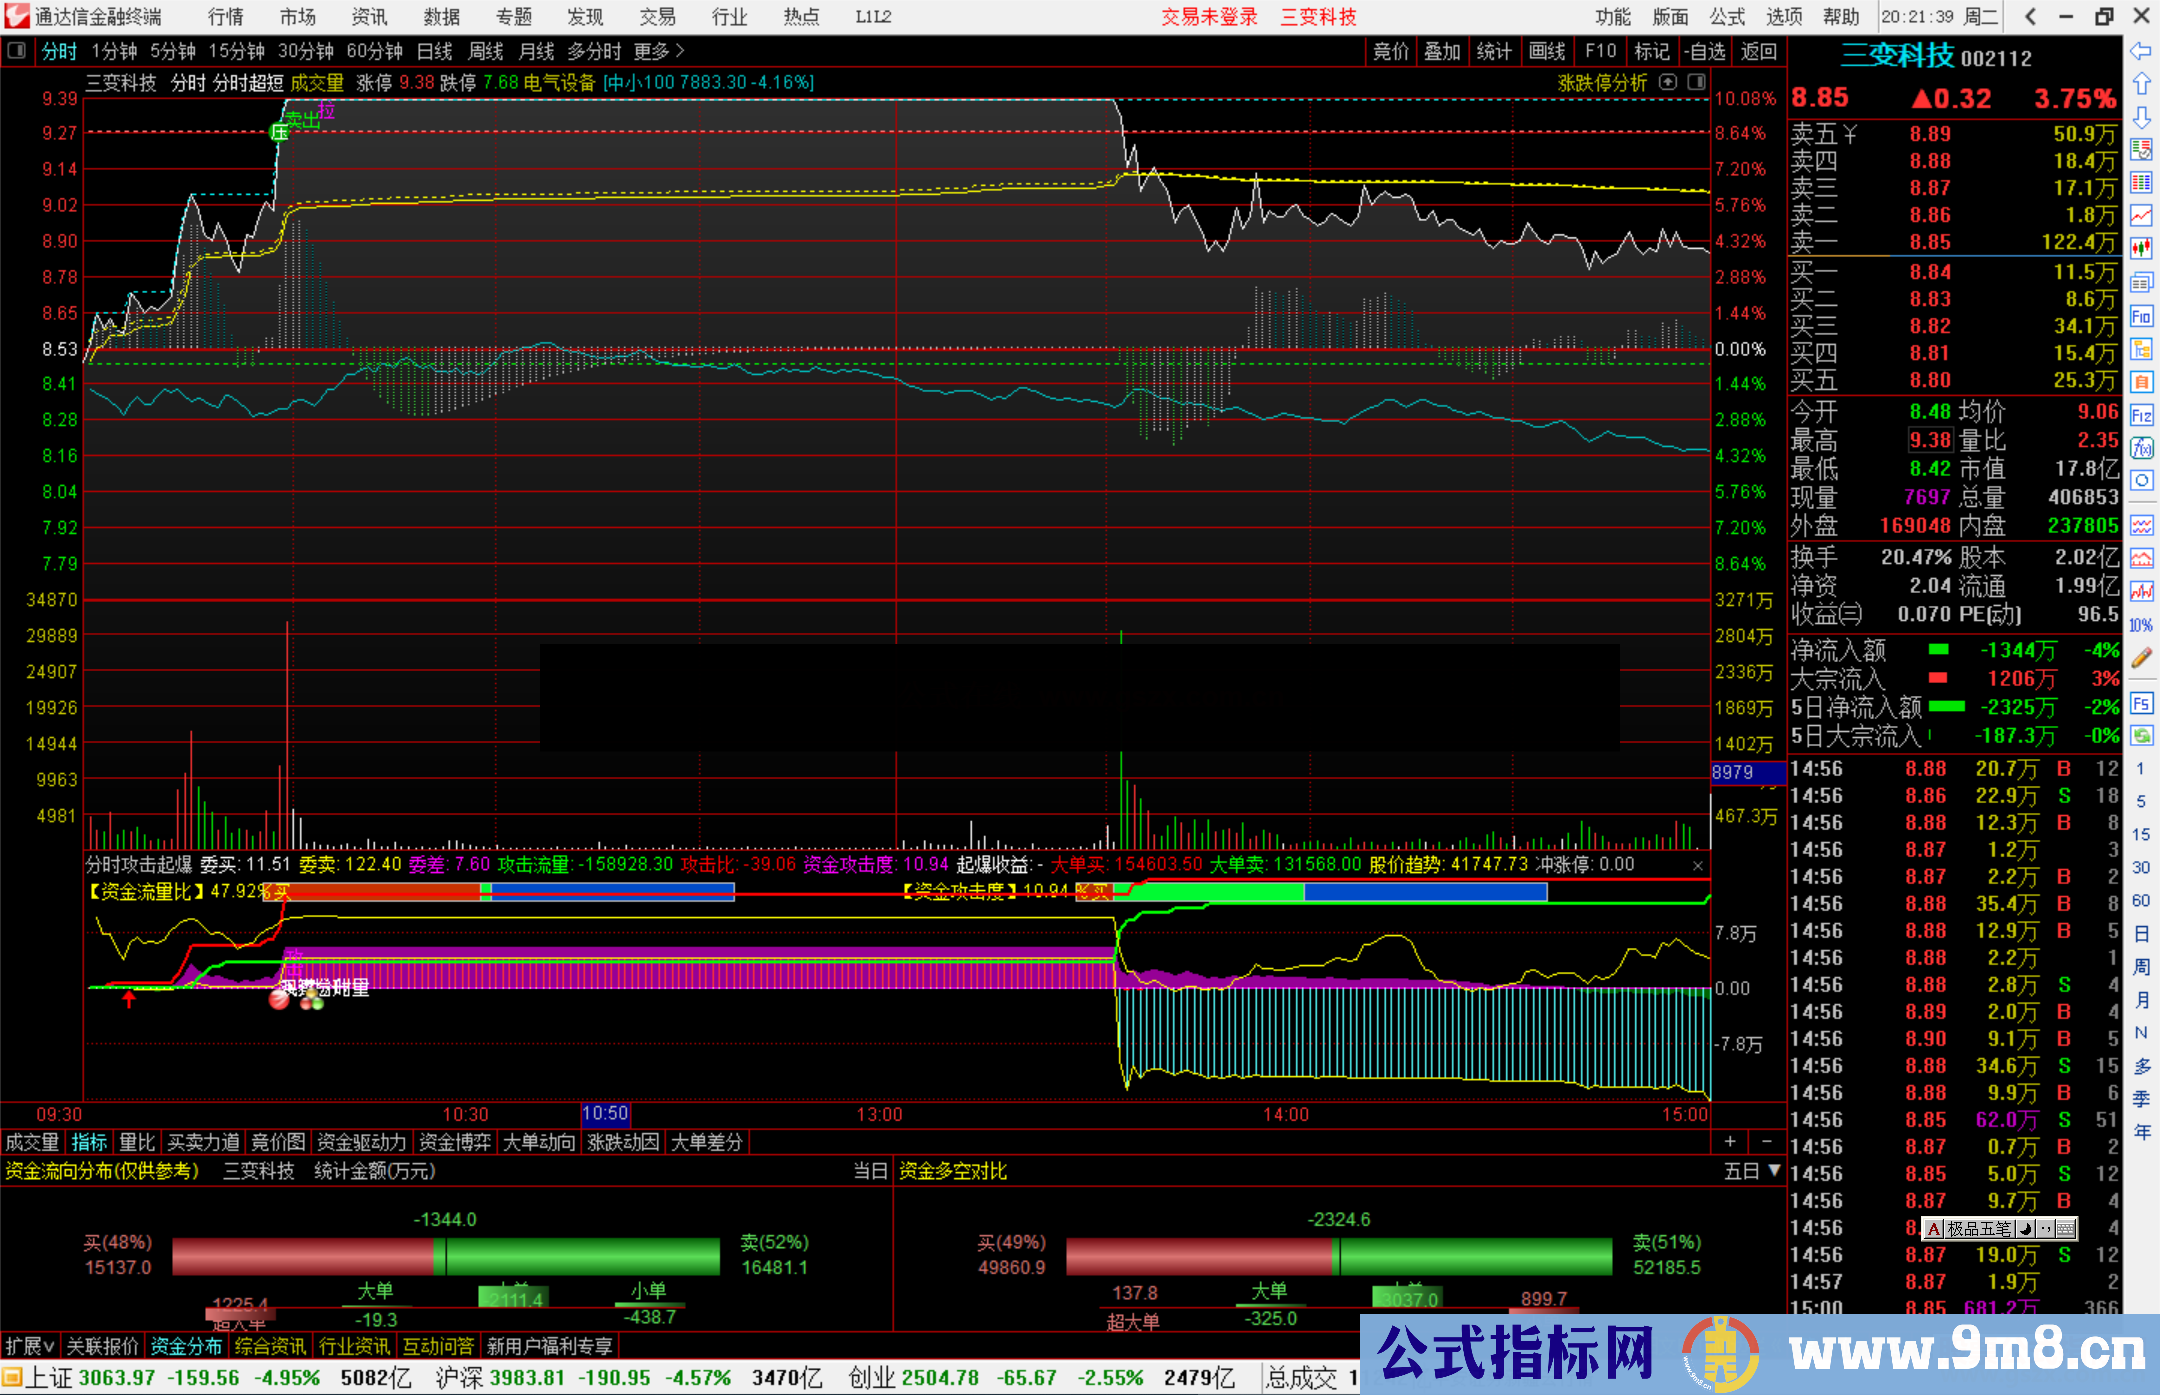Viewport: 2160px width, 1395px height.
Task: Click the red line chart sidebar icon
Action: [2141, 215]
